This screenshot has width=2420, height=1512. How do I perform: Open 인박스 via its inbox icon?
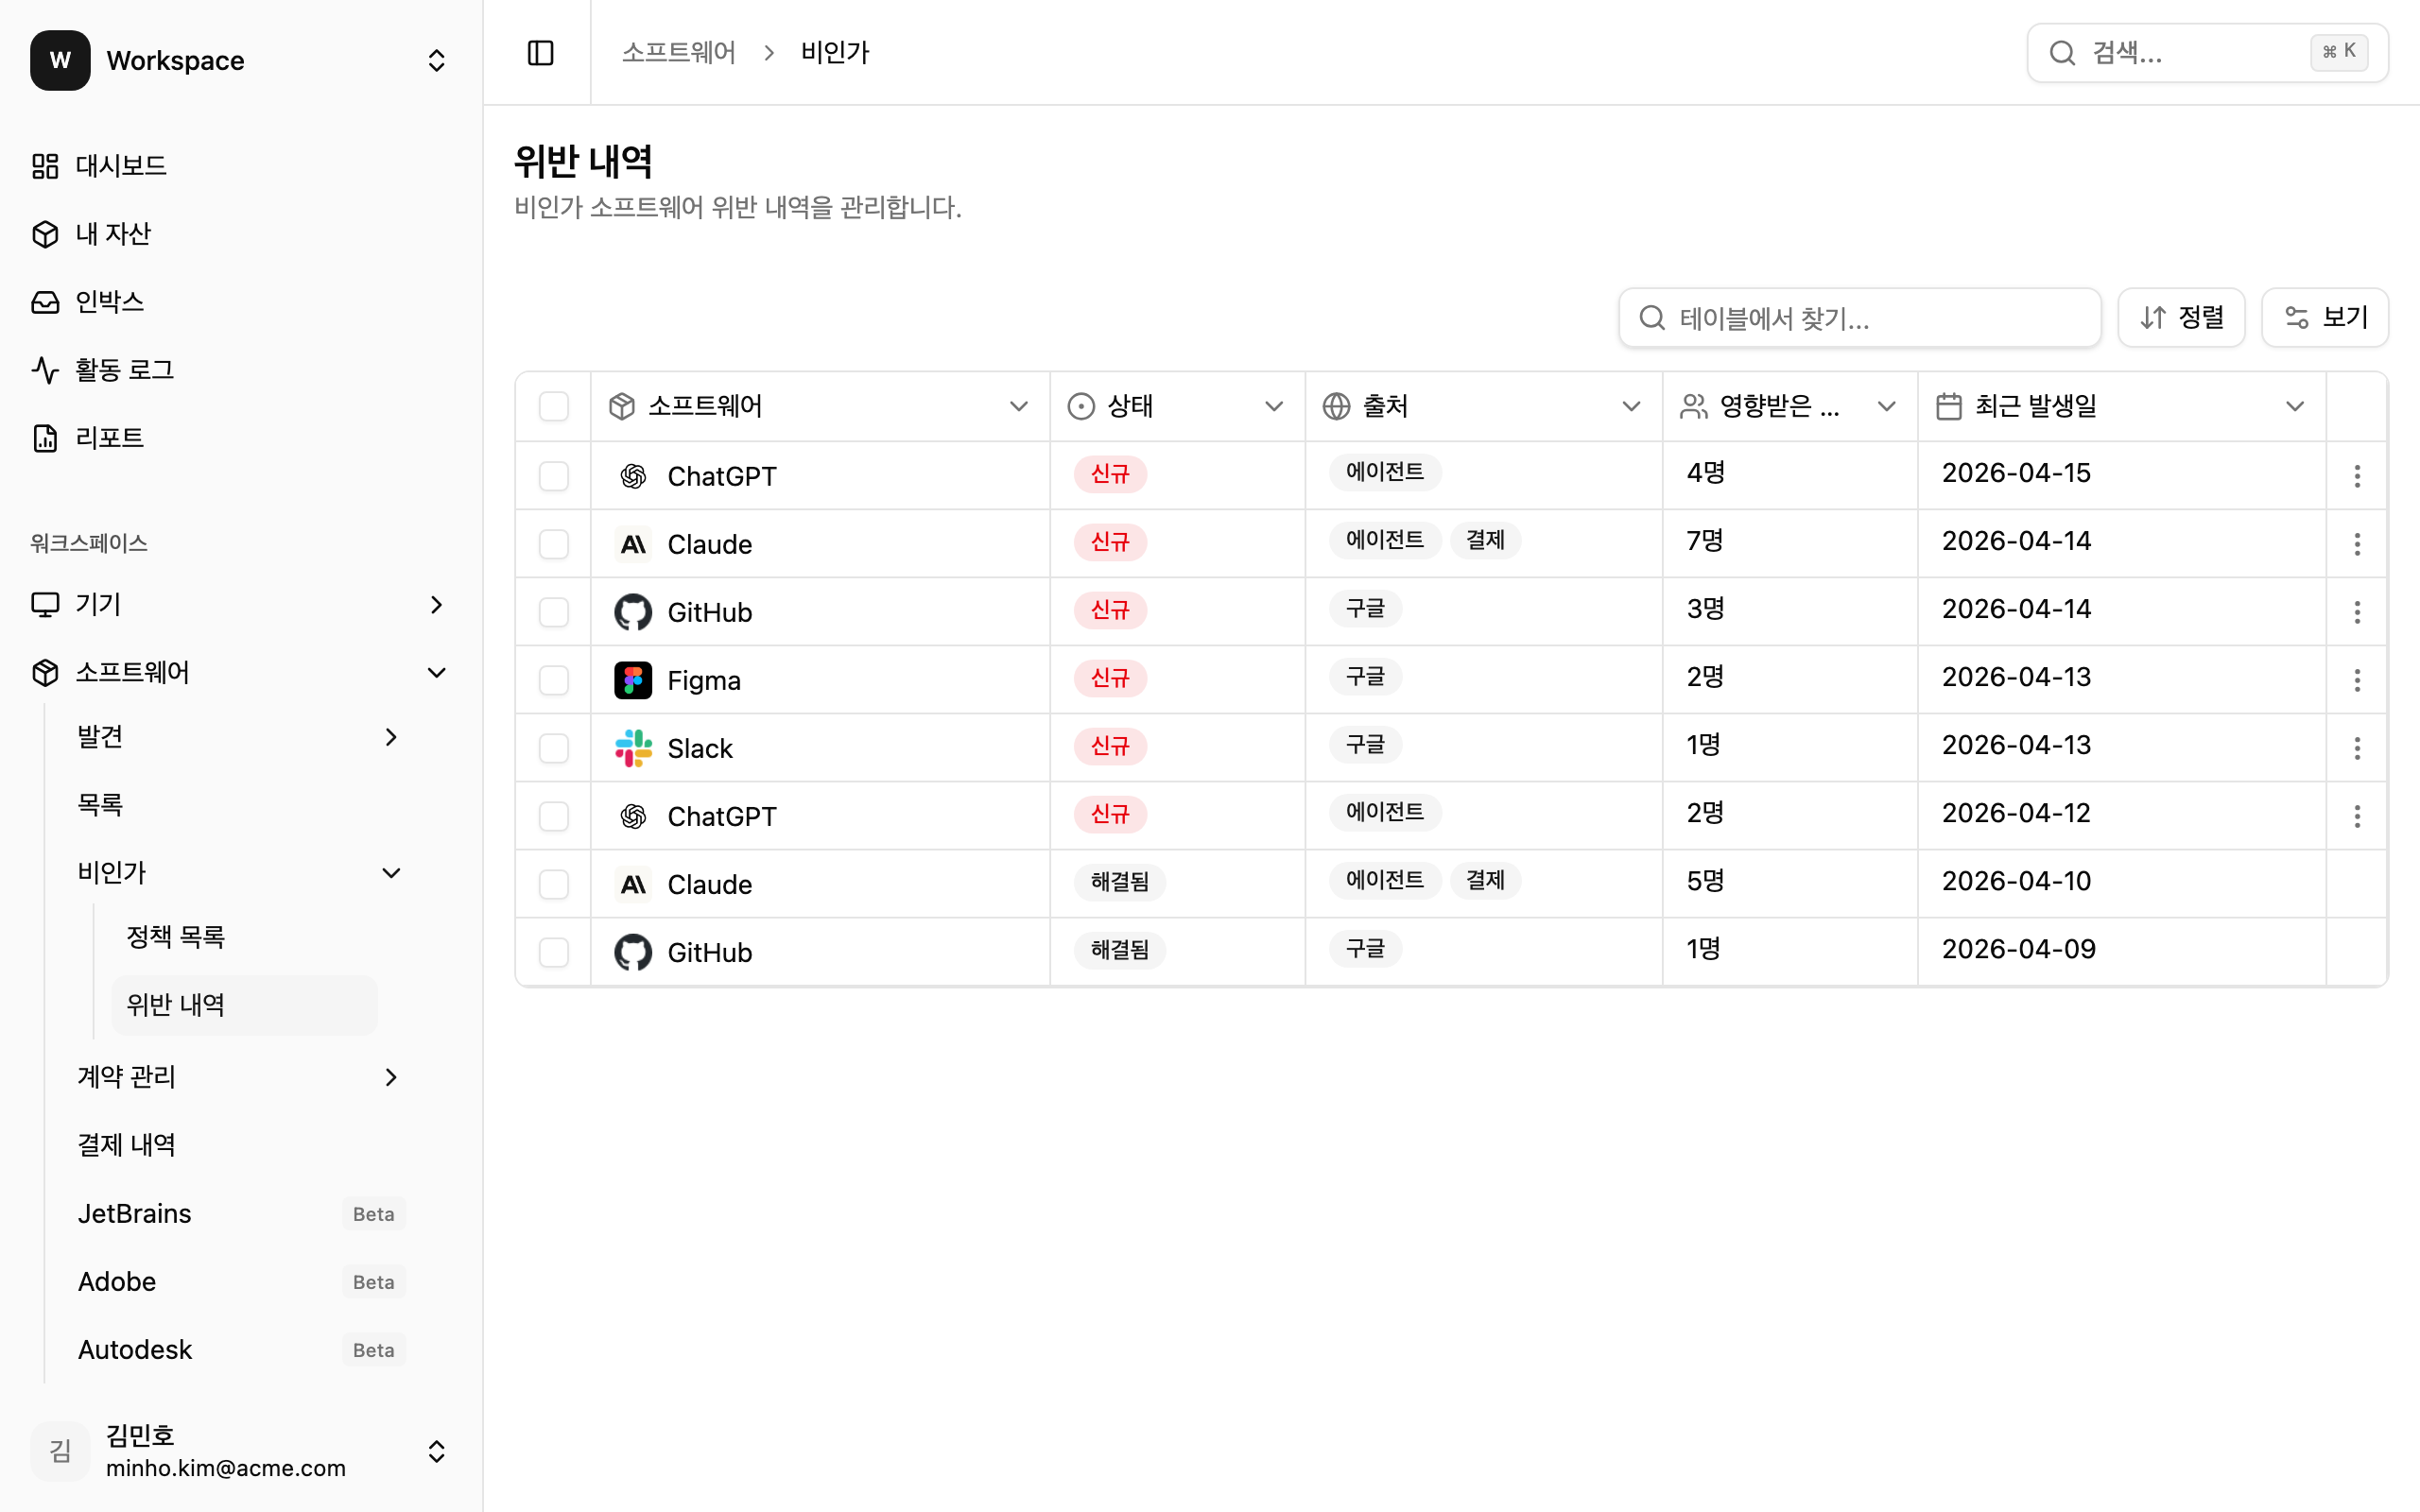click(x=45, y=302)
